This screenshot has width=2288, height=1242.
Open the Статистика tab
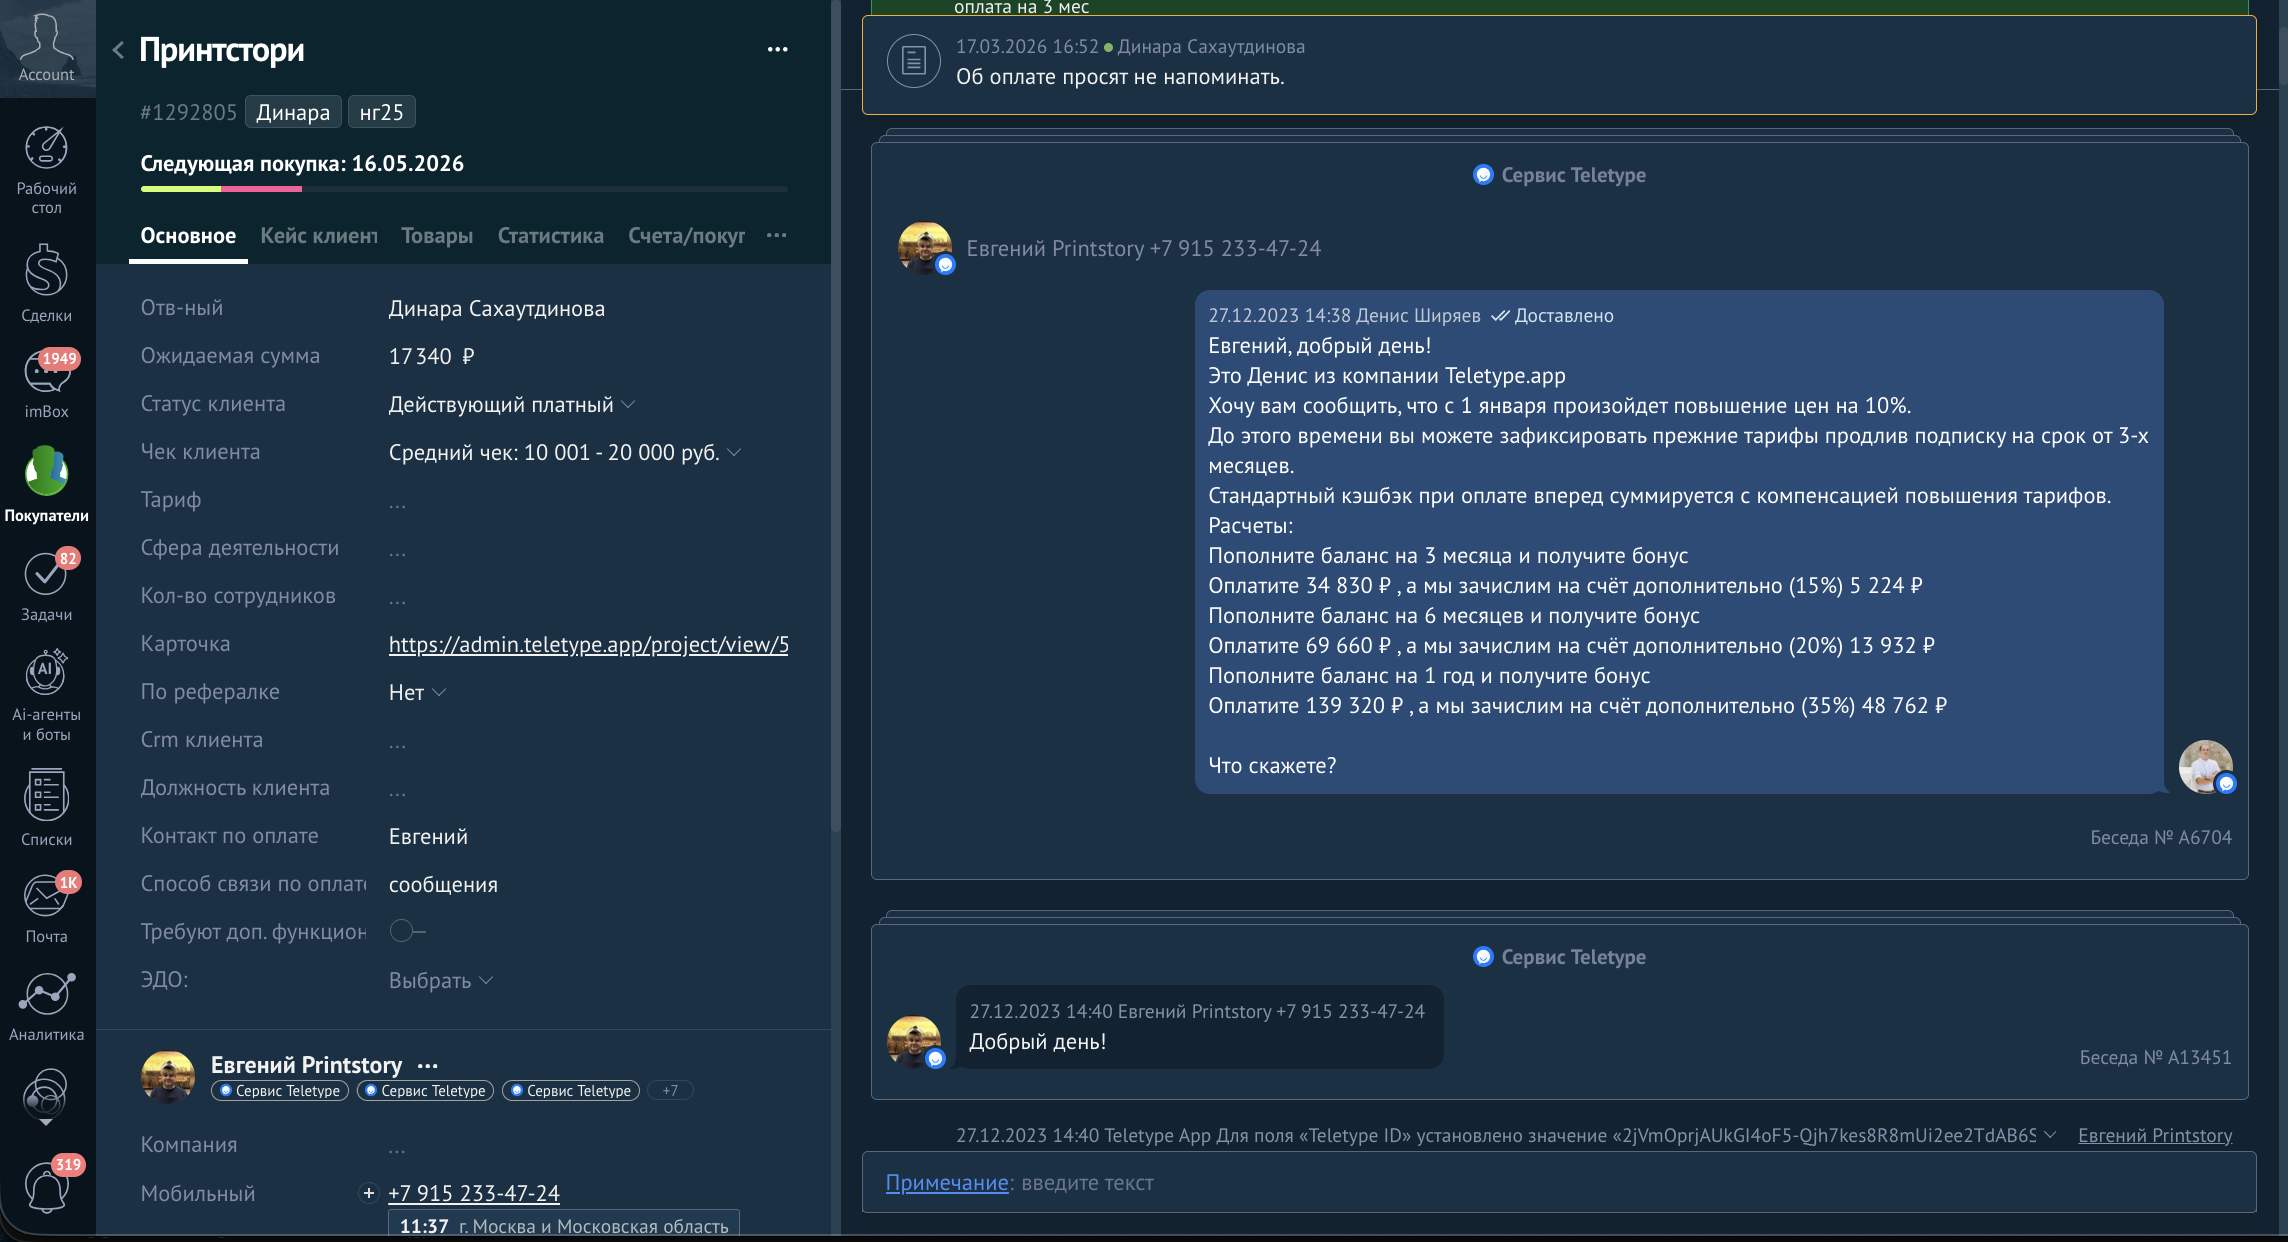(551, 236)
